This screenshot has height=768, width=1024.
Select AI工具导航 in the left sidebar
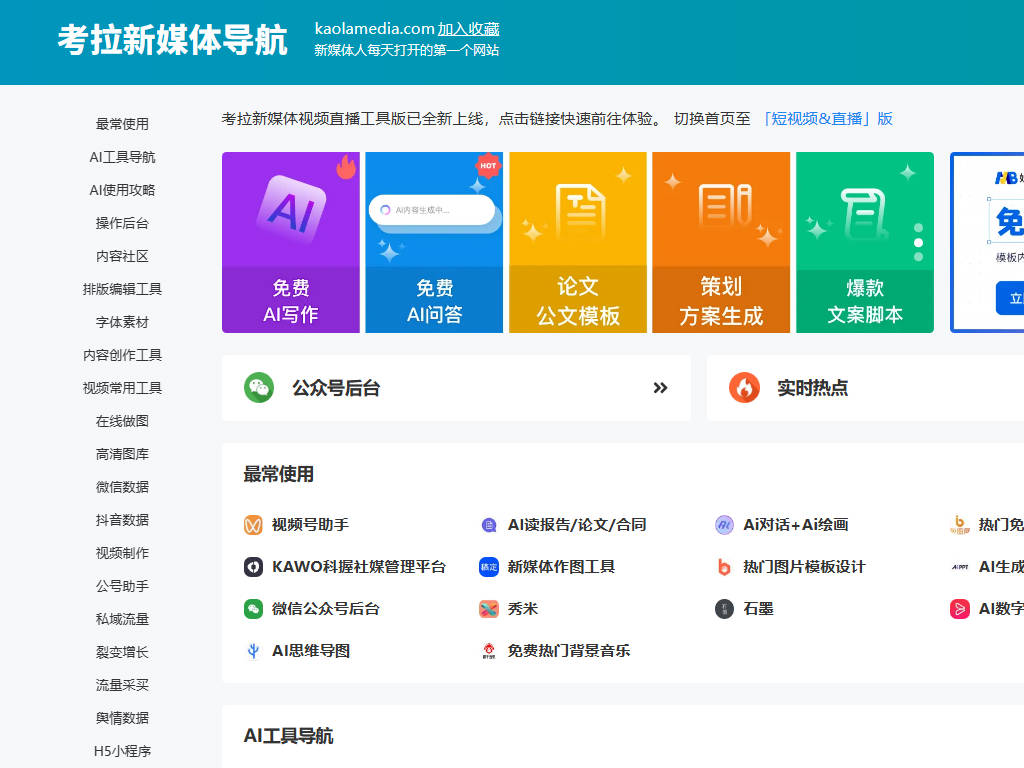[122, 157]
